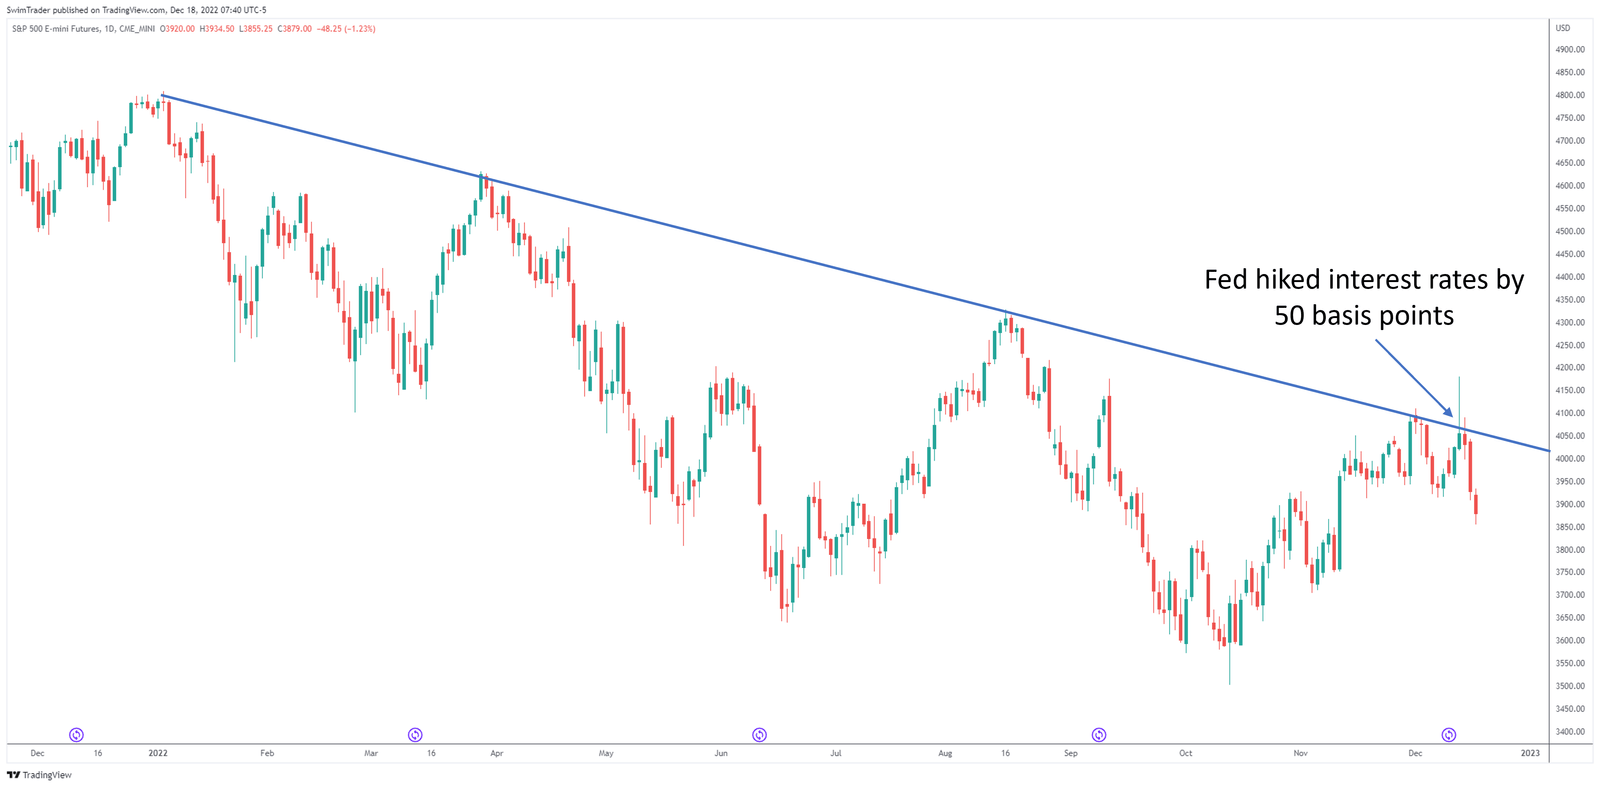1600x787 pixels.
Task: Click the 3450.00 price axis label
Action: 1570,709
